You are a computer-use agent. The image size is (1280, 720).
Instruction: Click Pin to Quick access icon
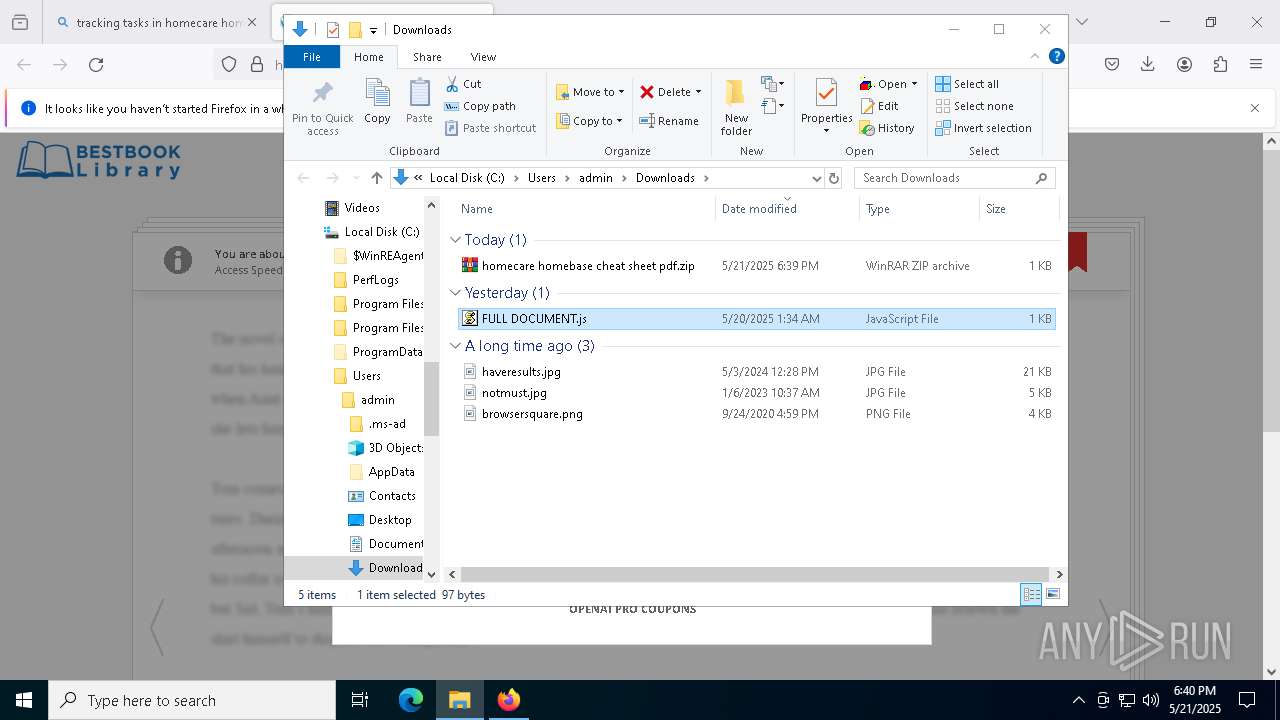[x=322, y=107]
